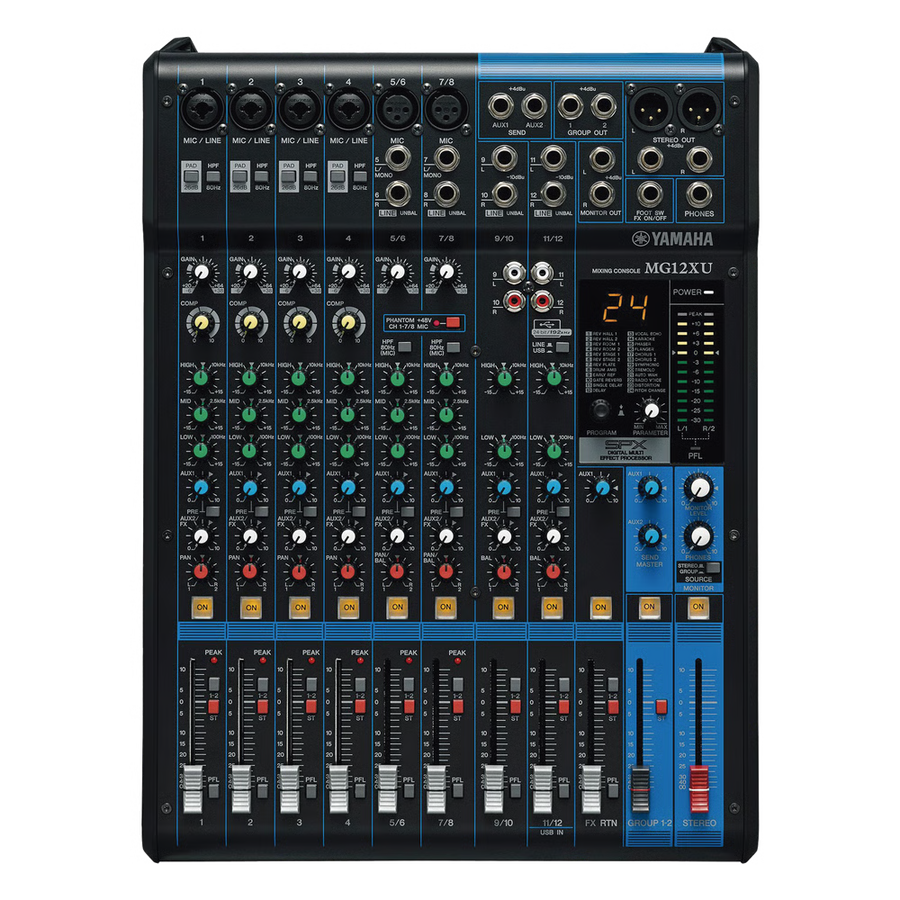Image resolution: width=900 pixels, height=900 pixels.
Task: Select the channel 1 fader cap
Action: coord(193,789)
